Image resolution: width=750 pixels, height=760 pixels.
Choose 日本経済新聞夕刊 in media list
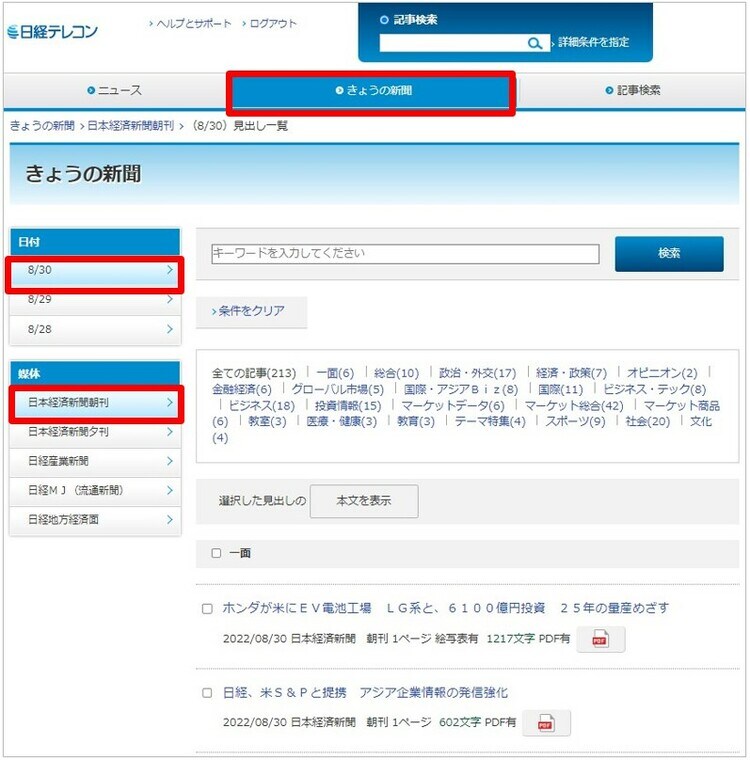click(95, 432)
